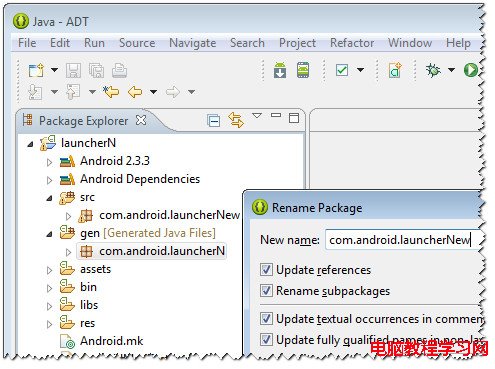495x369 pixels.
Task: Open the Back history dropdown arrow
Action: pos(153,92)
